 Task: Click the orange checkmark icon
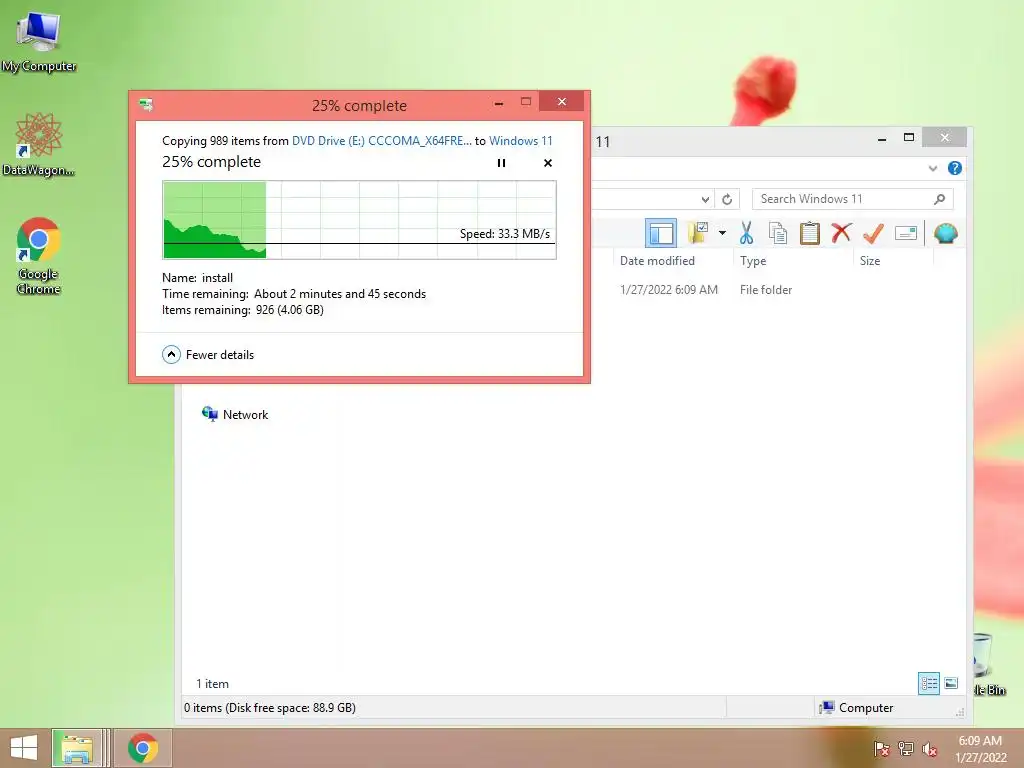pyautogui.click(x=873, y=232)
